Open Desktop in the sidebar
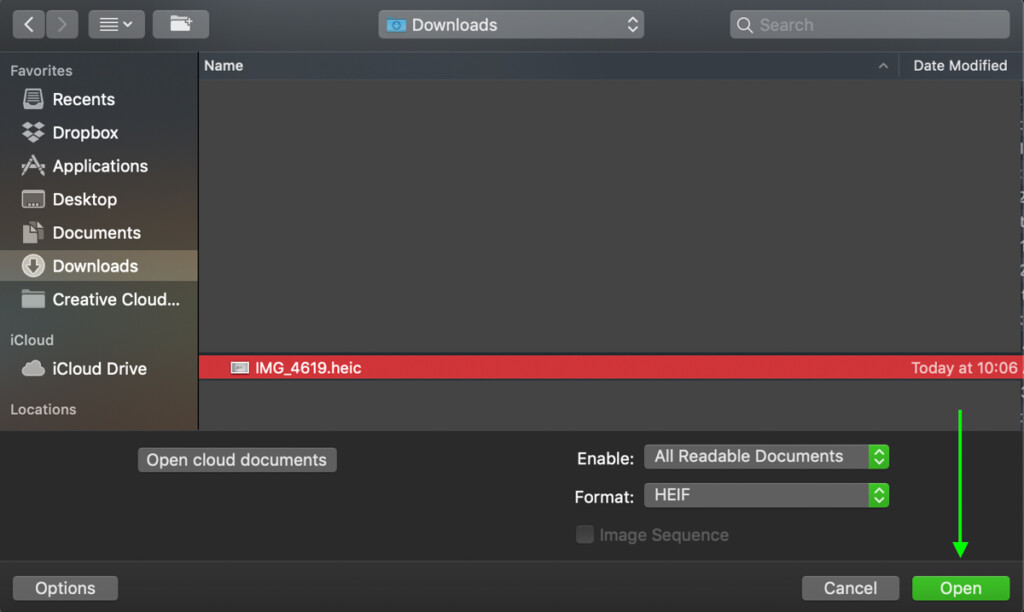This screenshot has width=1024, height=612. pyautogui.click(x=85, y=199)
